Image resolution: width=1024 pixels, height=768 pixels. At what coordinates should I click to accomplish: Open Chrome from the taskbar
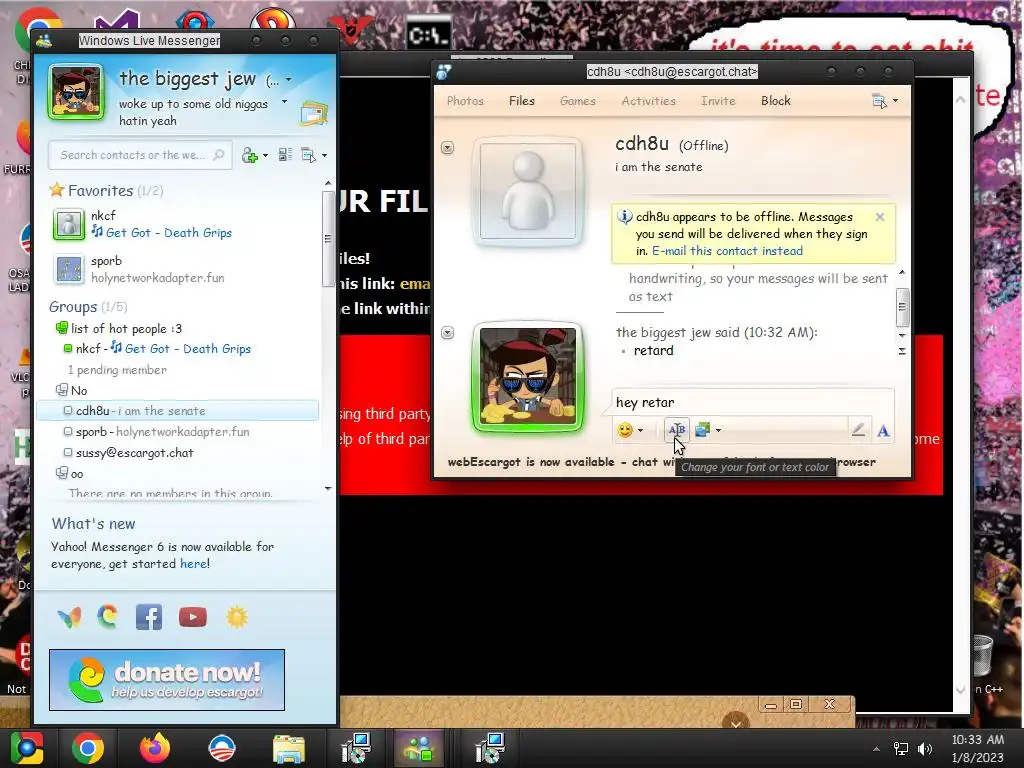click(x=88, y=748)
